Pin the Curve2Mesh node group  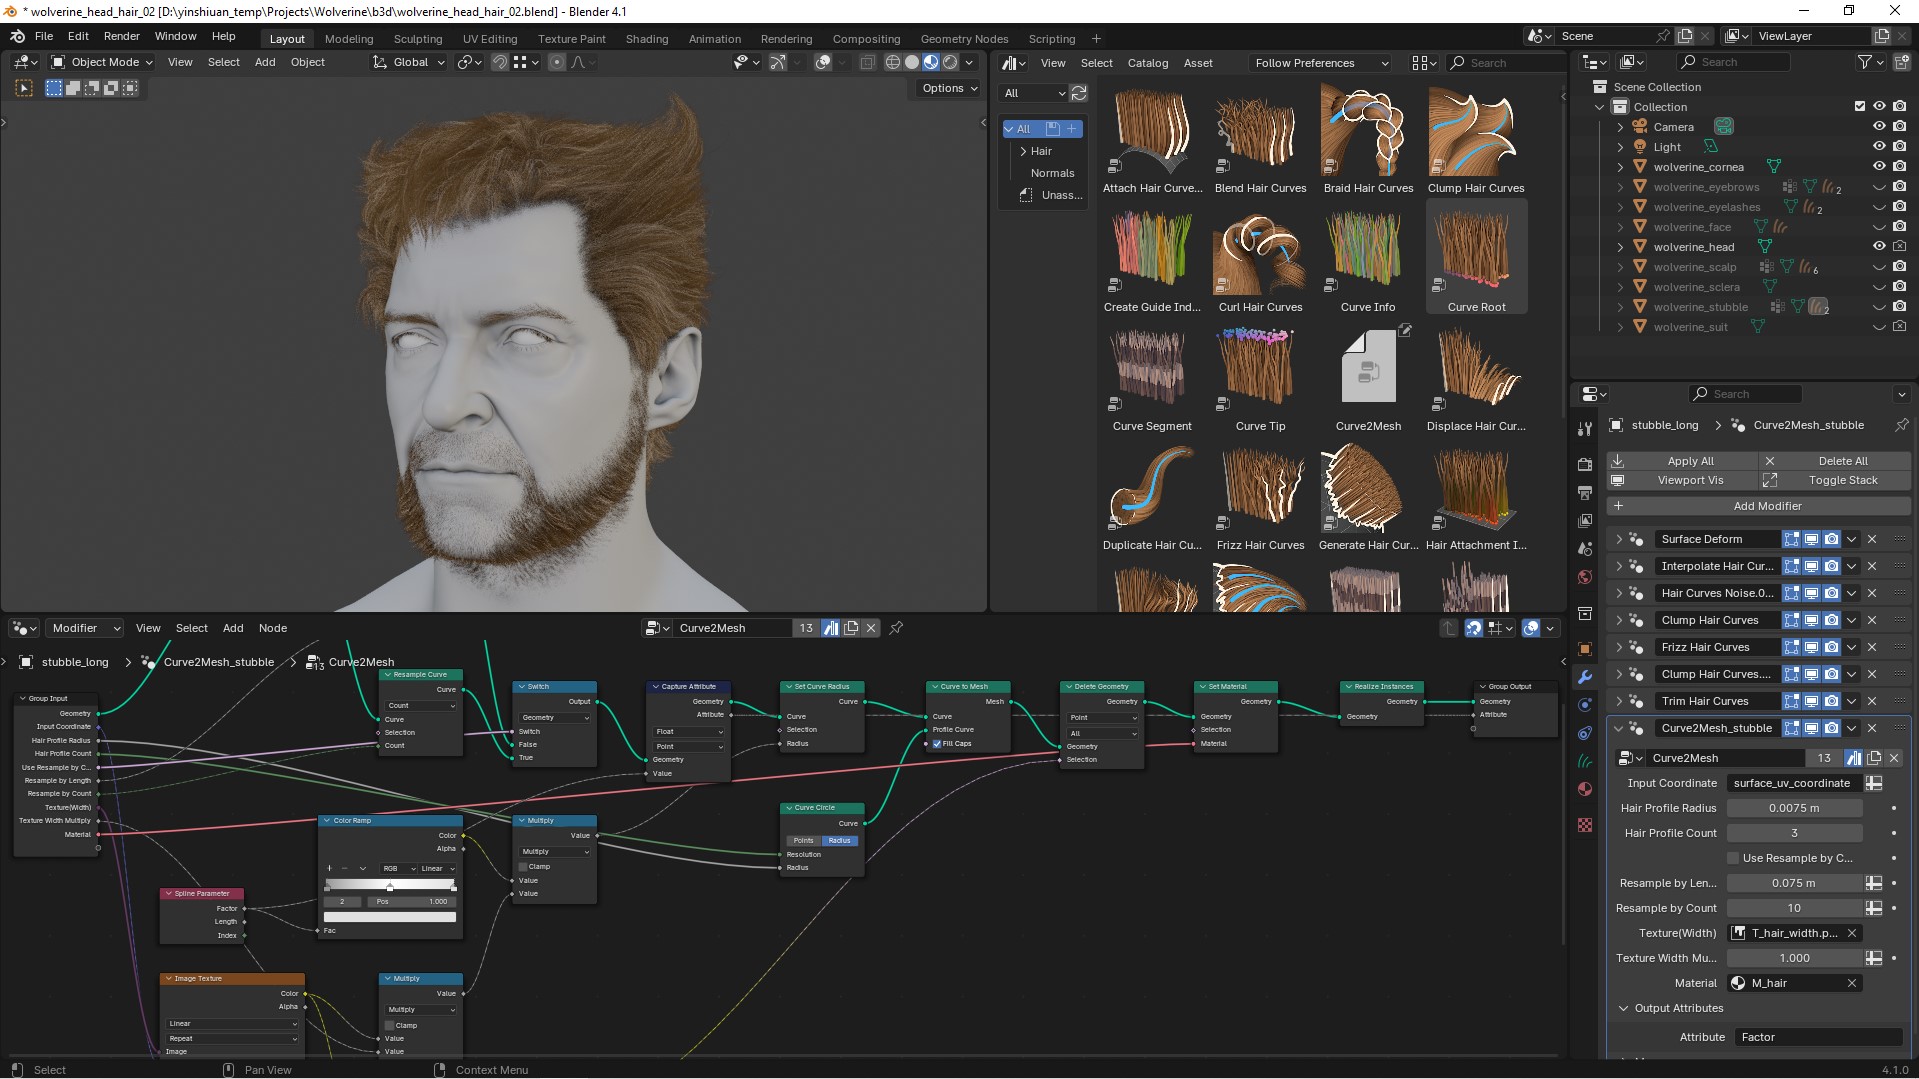pos(895,628)
